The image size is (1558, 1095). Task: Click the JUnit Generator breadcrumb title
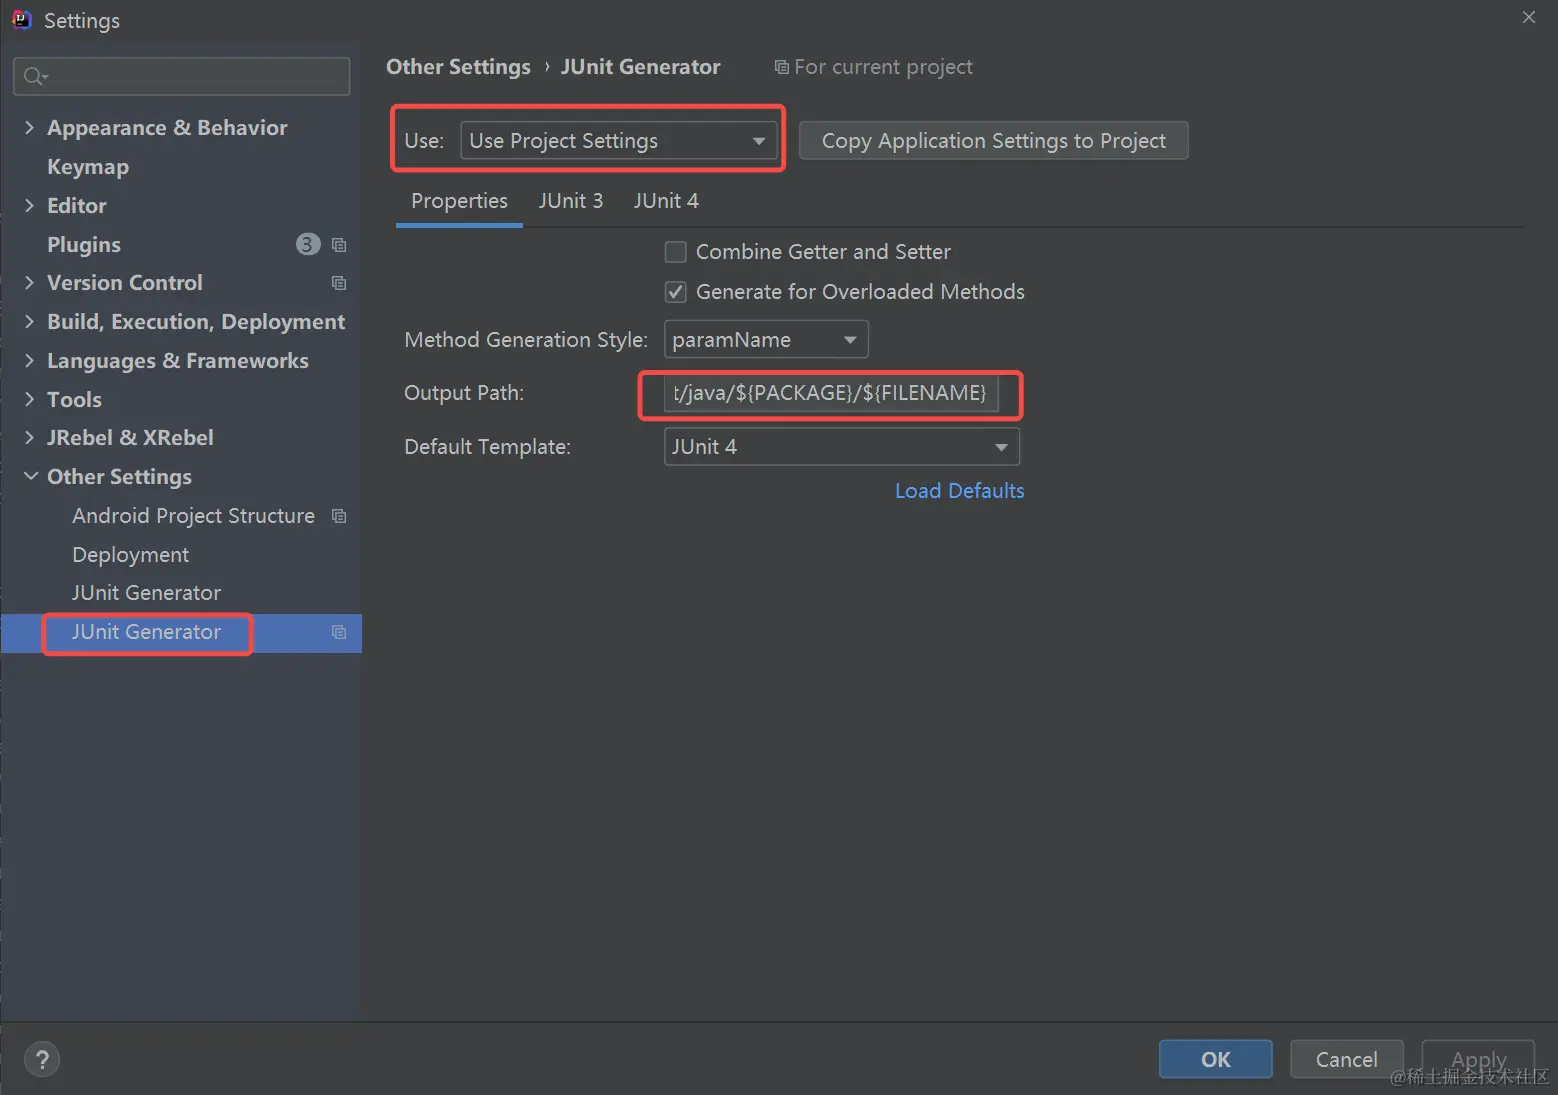[x=640, y=67]
